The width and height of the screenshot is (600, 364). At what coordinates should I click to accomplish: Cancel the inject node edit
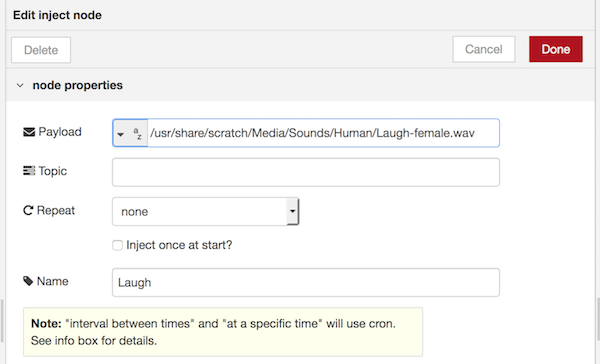[484, 49]
